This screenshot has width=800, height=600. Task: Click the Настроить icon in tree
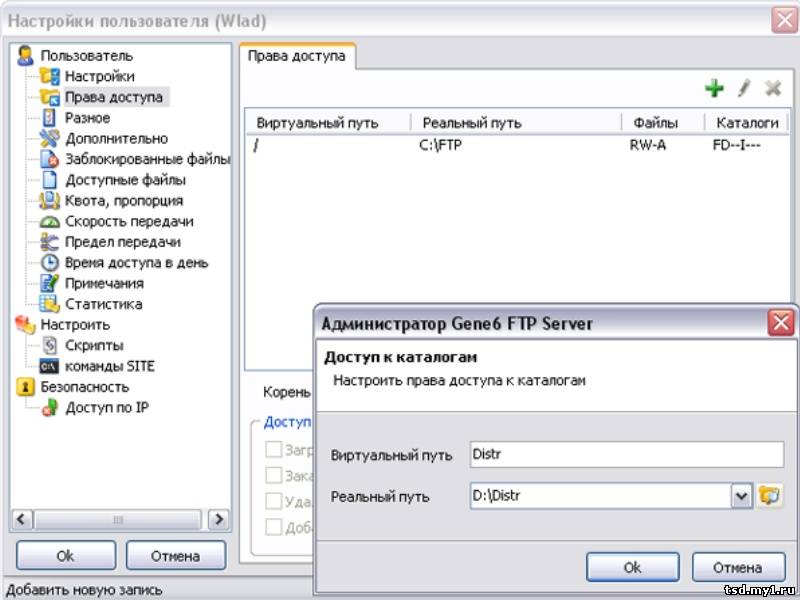(25, 324)
